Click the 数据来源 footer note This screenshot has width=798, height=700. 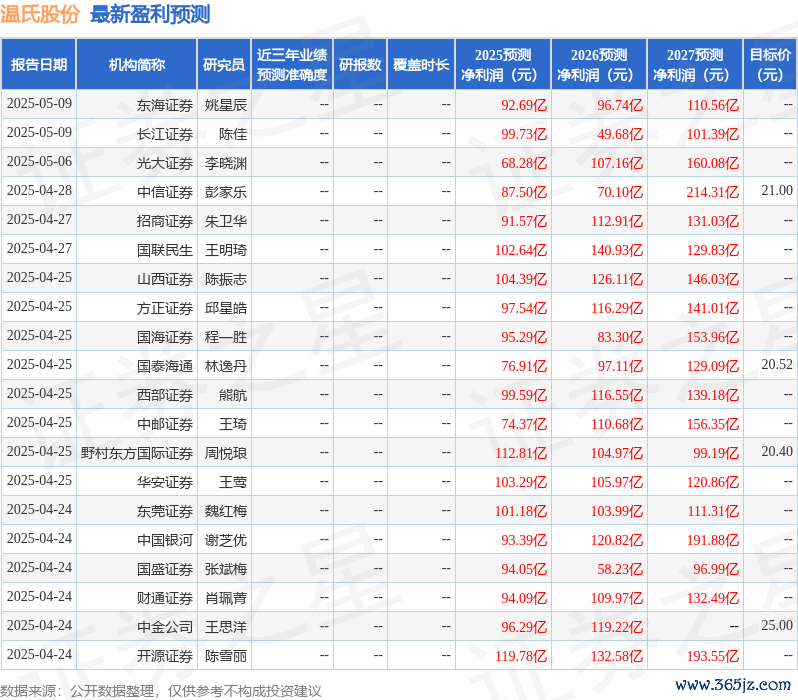(161, 690)
